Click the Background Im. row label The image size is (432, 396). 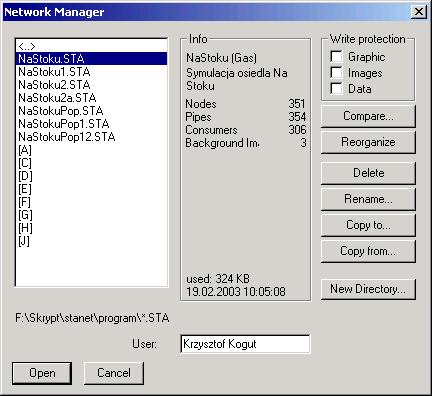(x=222, y=143)
